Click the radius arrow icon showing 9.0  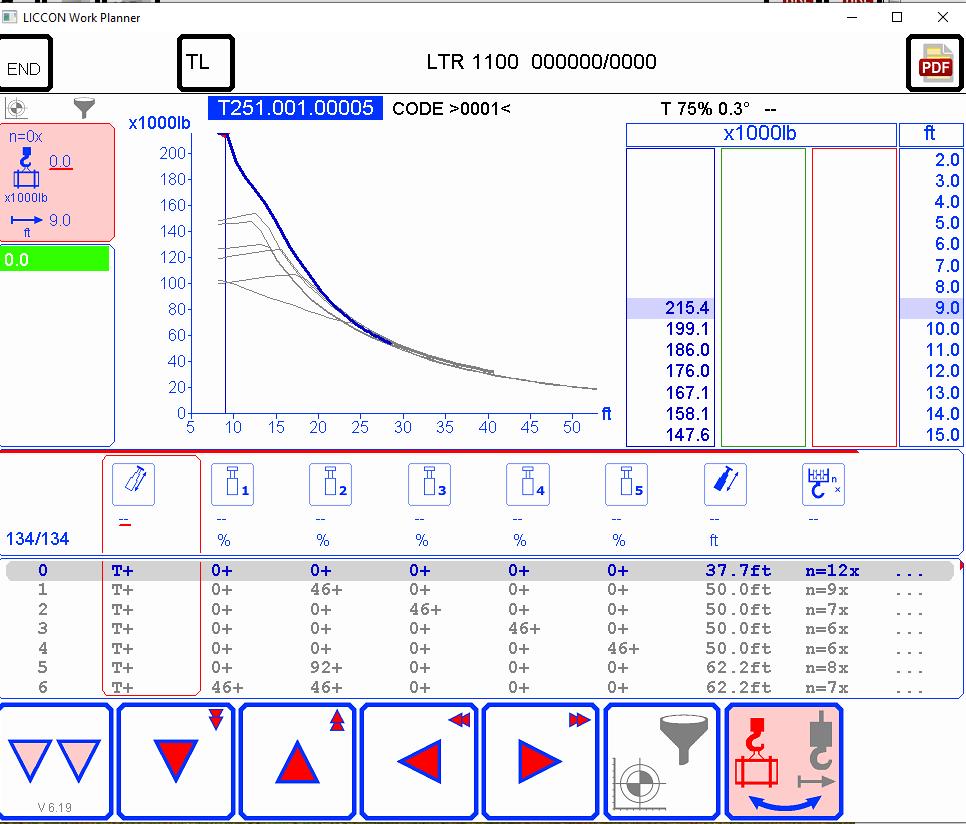coord(26,220)
